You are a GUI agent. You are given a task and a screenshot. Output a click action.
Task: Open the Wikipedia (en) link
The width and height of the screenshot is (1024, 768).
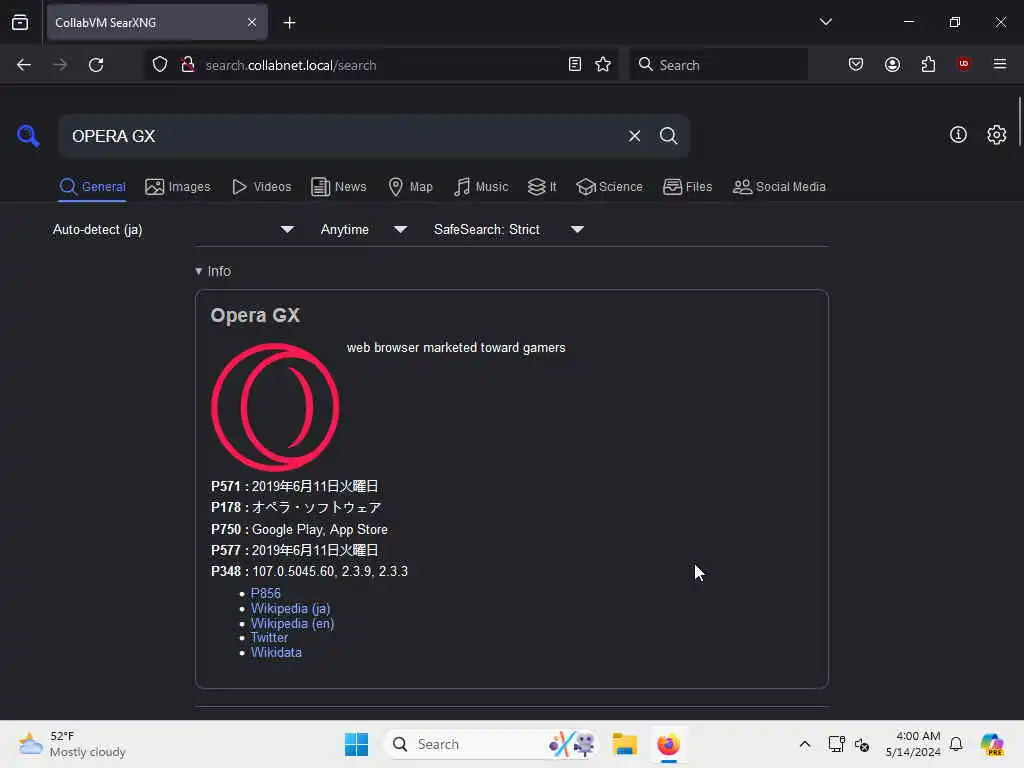tap(293, 623)
